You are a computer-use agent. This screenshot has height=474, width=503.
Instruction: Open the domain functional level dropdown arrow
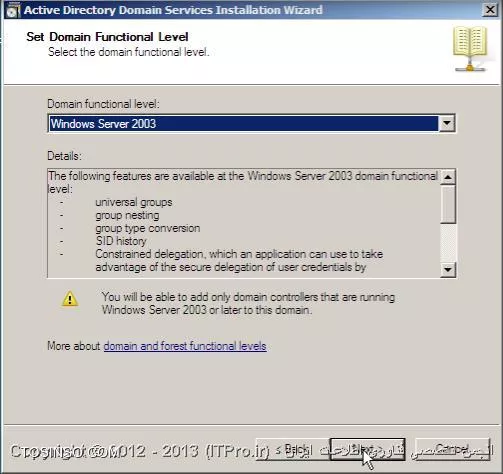pos(447,124)
